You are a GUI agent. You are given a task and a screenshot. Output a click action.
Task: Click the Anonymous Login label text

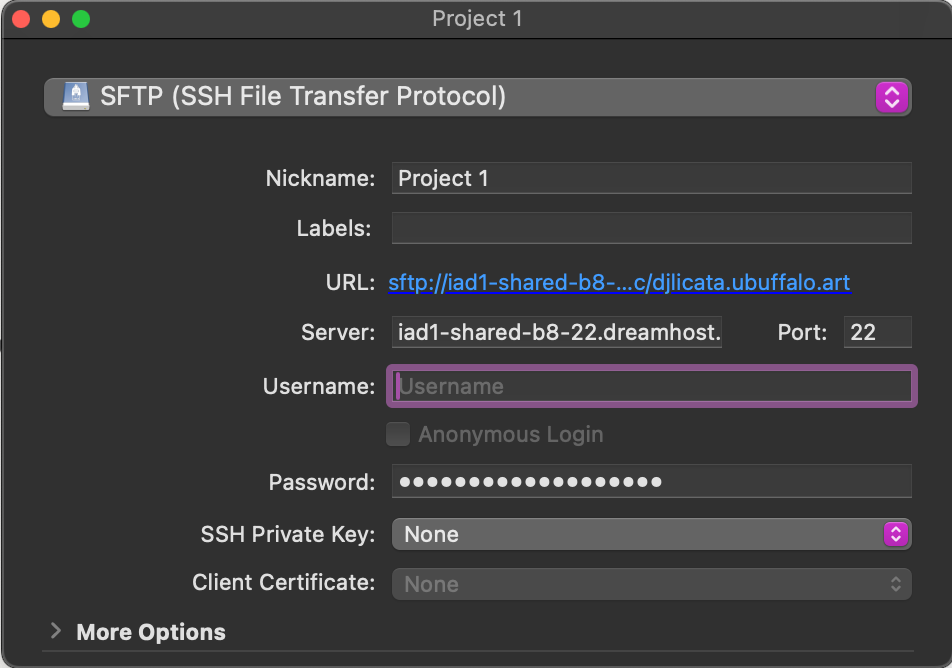tap(510, 435)
